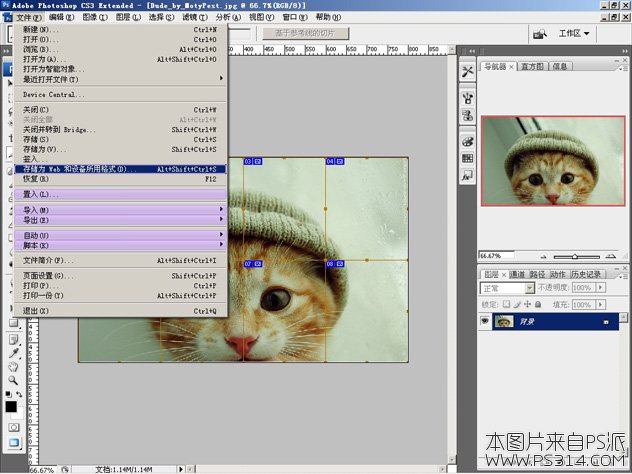Hide the 背景 layer with eye icon
This screenshot has height=474, width=632.
(484, 321)
